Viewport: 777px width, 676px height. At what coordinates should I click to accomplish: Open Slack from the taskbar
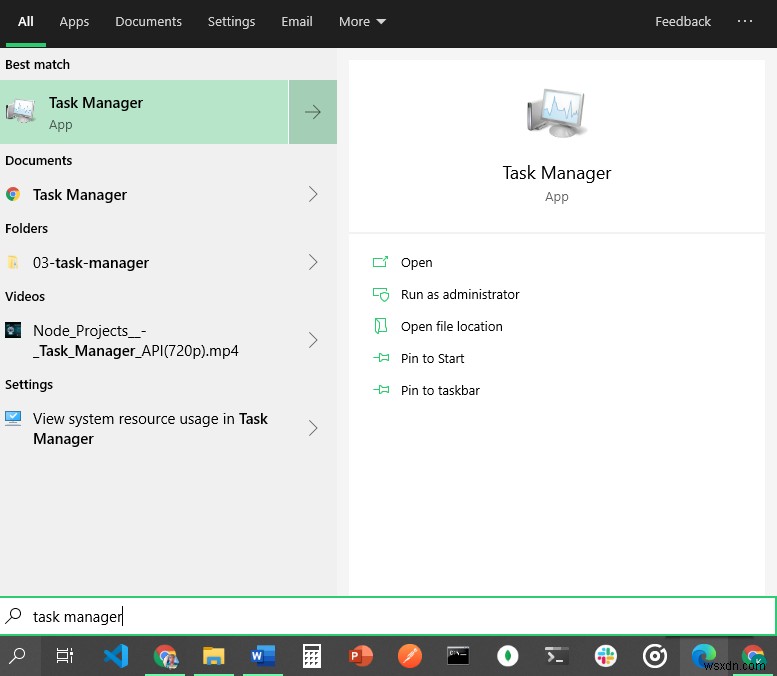pos(606,656)
